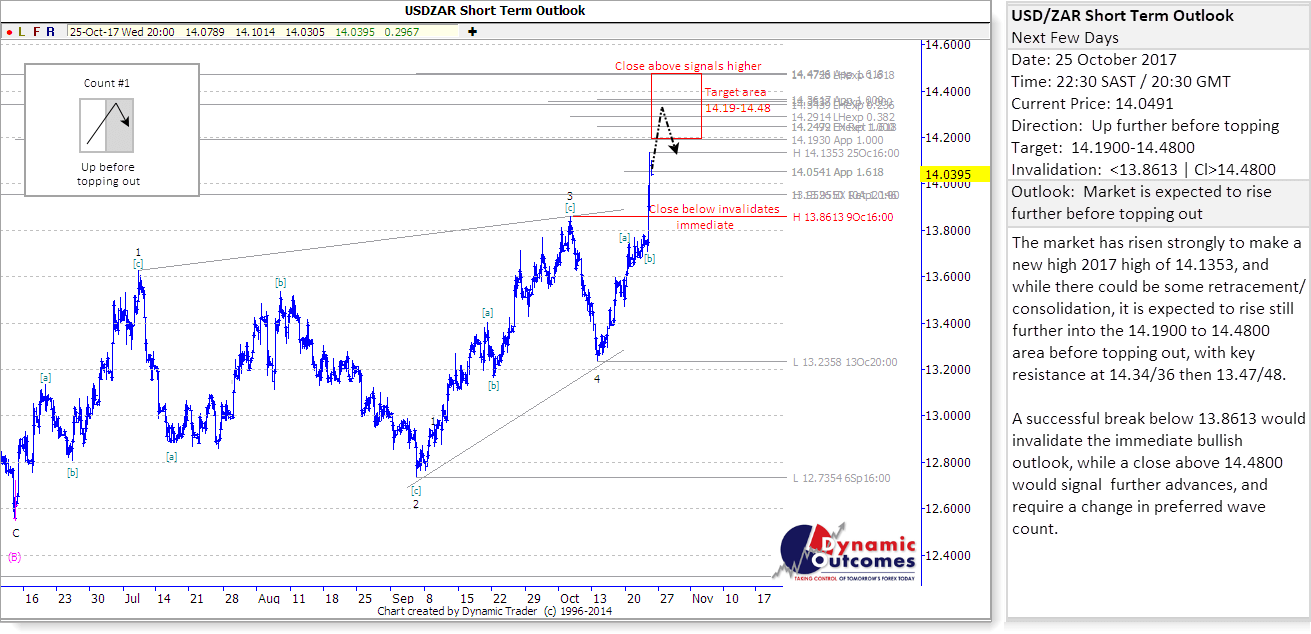Screen dimensions: 1311x634
Task: Click the 13.2000 price axis label
Action: pyautogui.click(x=948, y=370)
